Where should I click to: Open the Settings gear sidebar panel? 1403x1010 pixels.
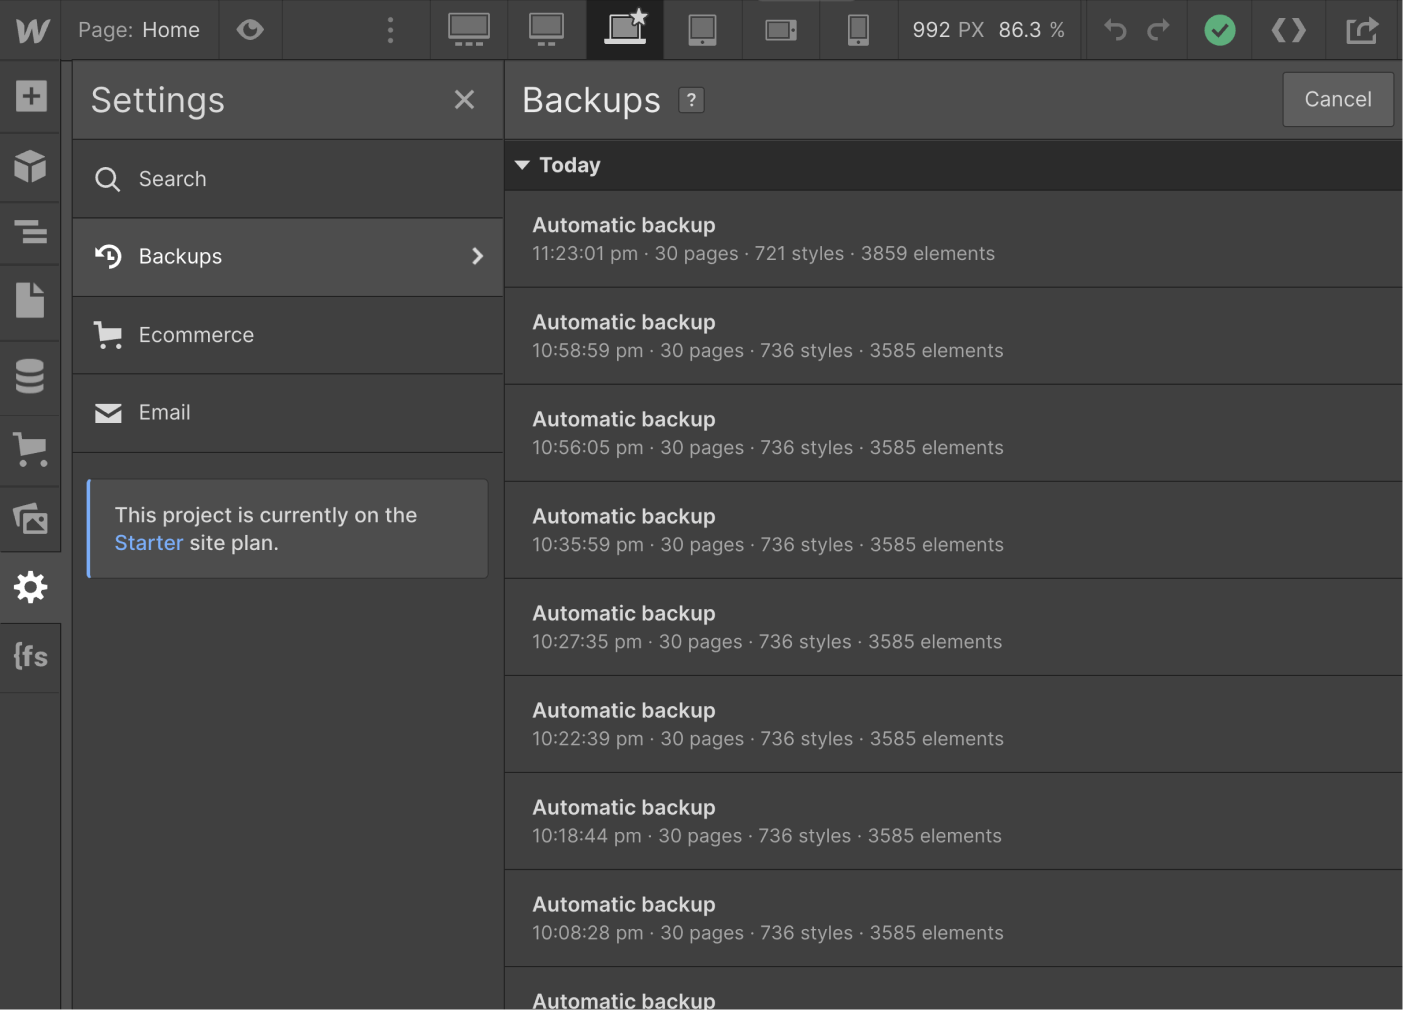tap(31, 587)
